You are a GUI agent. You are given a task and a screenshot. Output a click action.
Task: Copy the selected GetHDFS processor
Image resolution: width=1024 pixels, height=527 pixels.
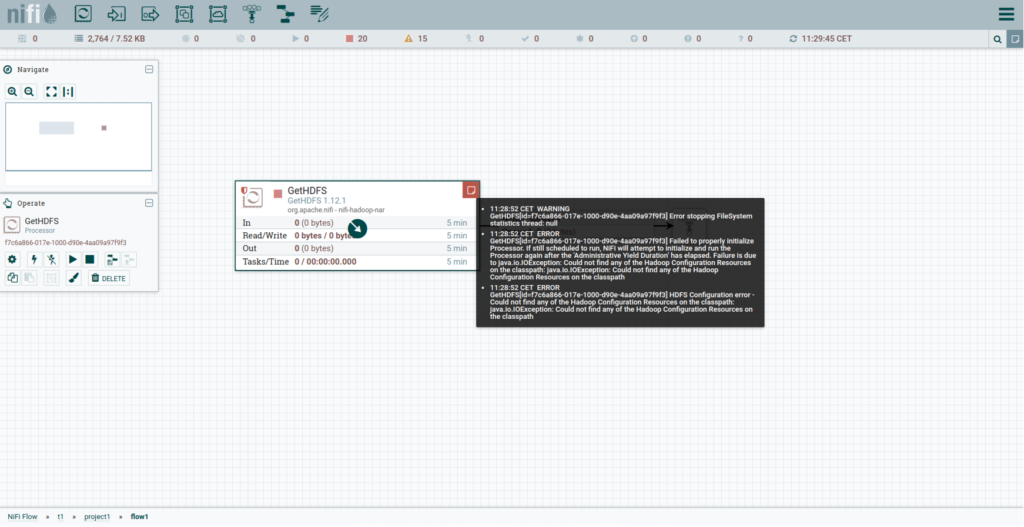click(x=12, y=278)
